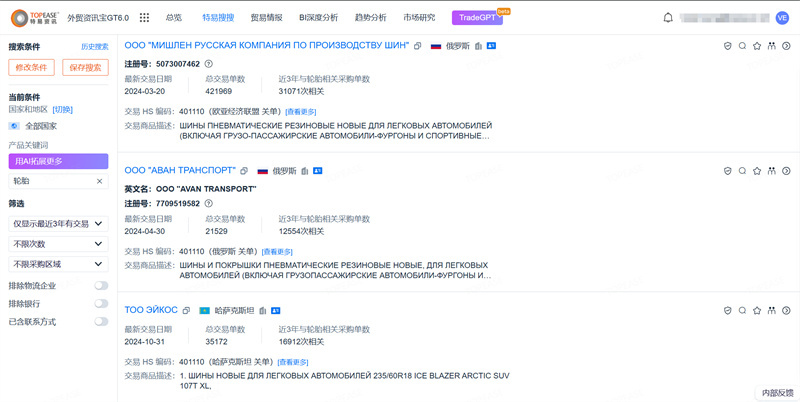Screen dimensions: 800x402
Task: Click 查看更多 under АВАН ТРАНСПОРТ HS code
Action: coord(277,252)
